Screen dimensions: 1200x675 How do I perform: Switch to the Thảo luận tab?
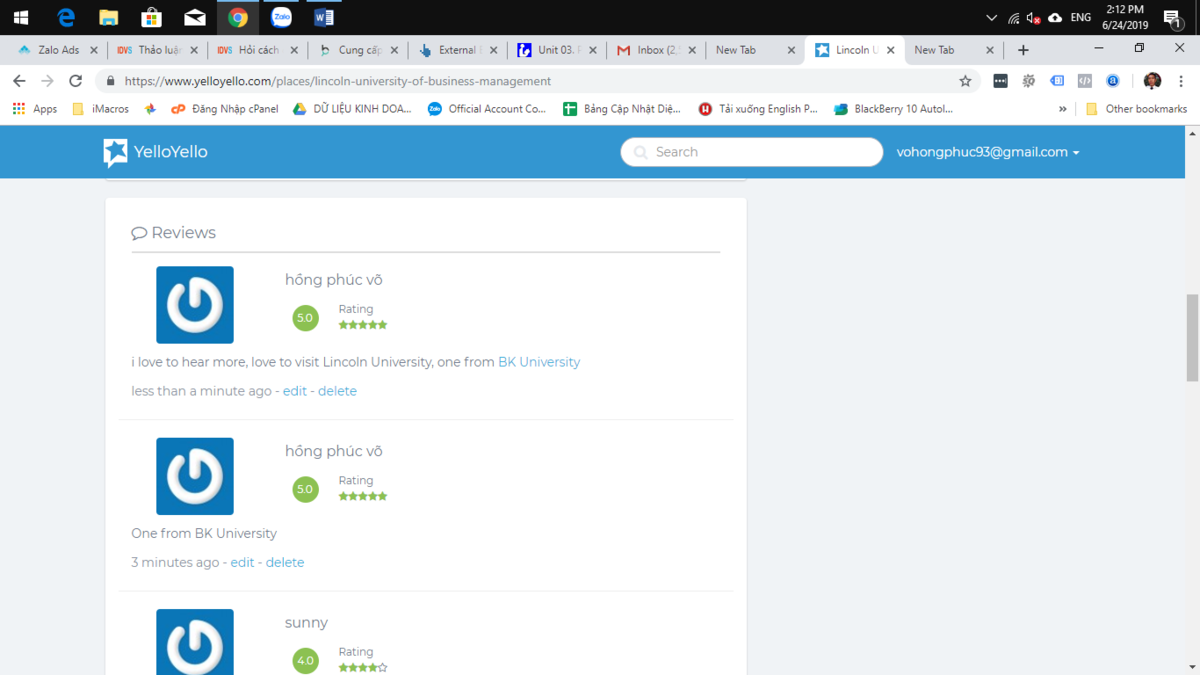(157, 50)
